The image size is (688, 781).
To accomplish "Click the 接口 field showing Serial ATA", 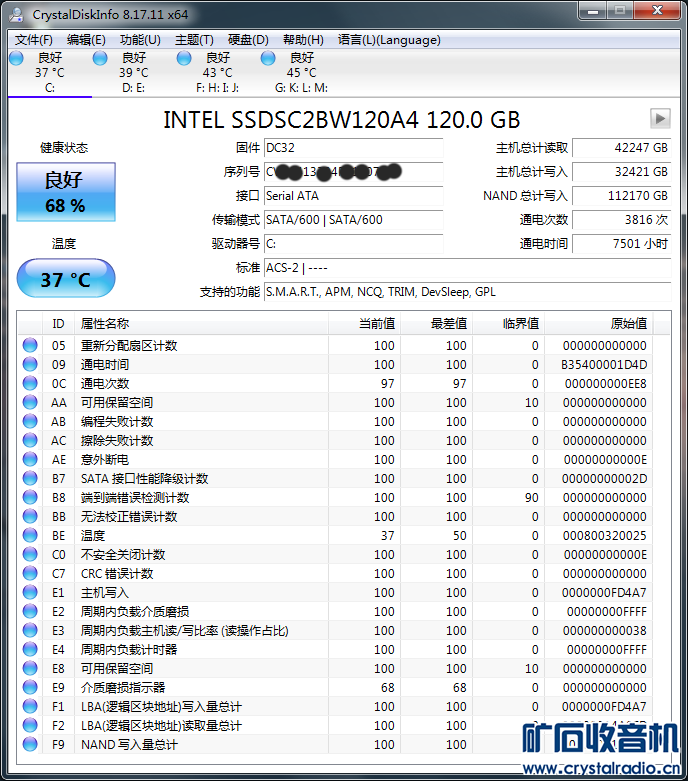I will coord(353,196).
